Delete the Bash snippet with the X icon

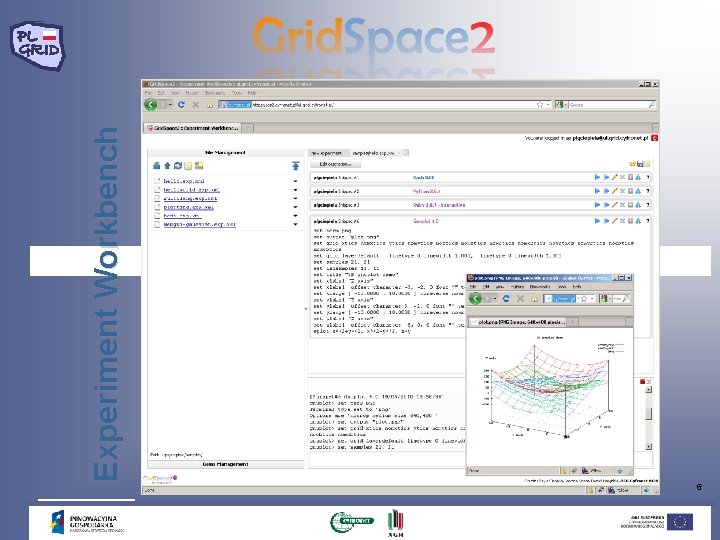[x=623, y=177]
